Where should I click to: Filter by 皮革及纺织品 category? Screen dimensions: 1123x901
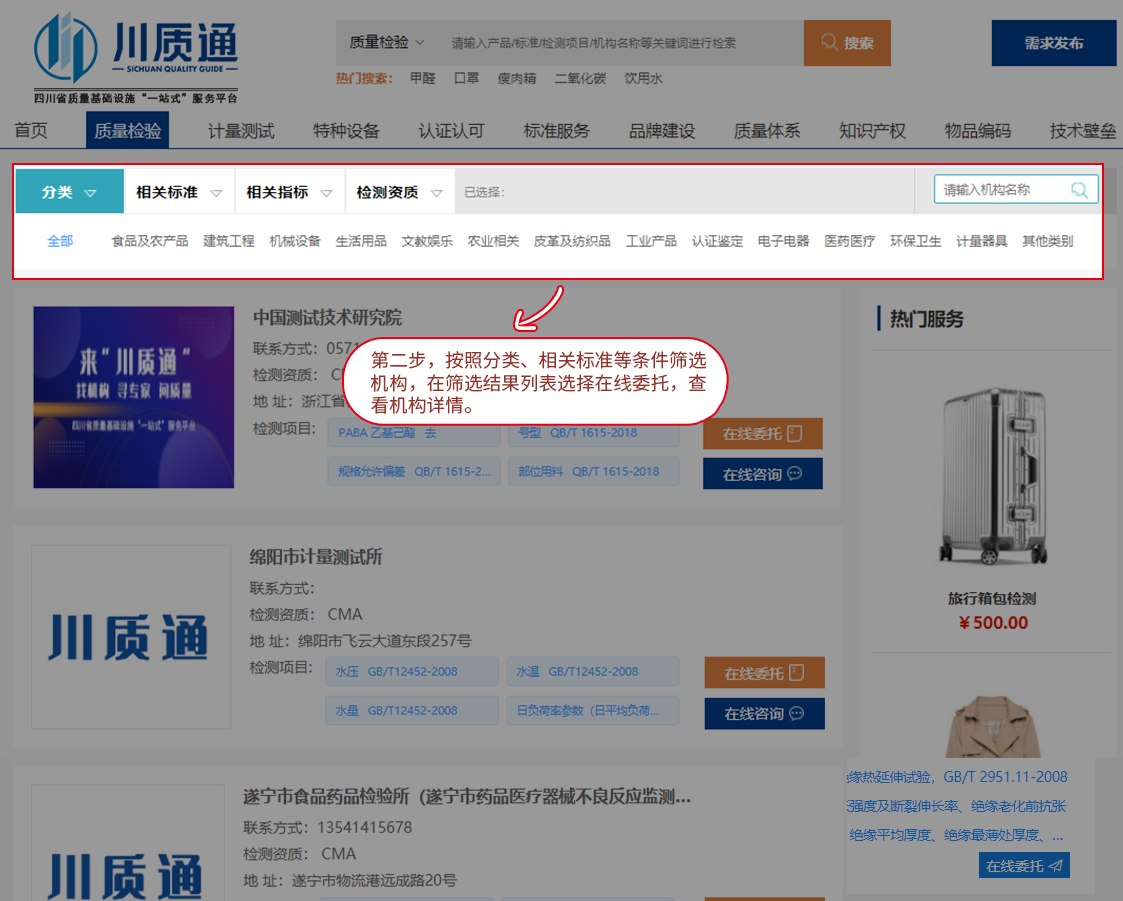click(x=572, y=241)
